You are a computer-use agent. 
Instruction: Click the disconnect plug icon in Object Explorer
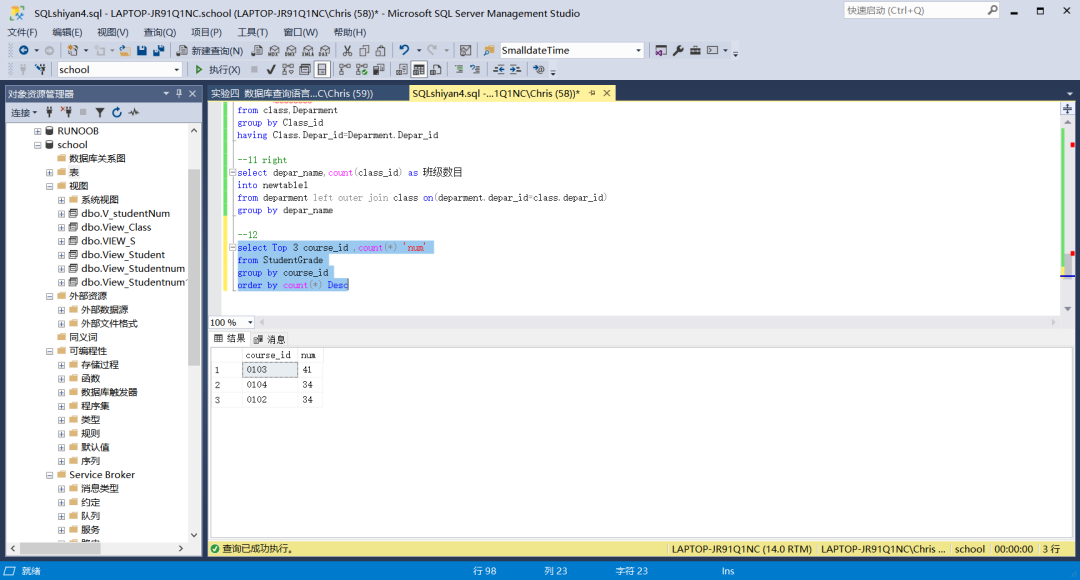tap(66, 112)
